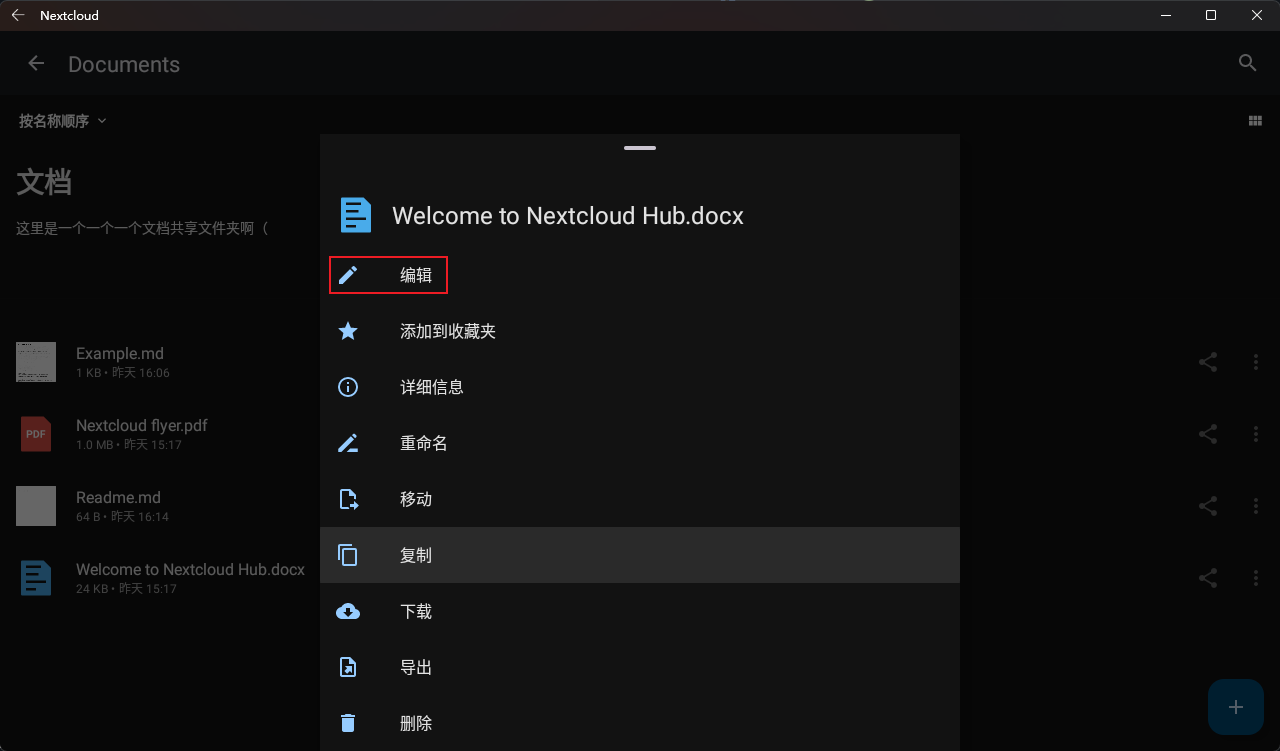Click the Documents folder title
Image resolution: width=1280 pixels, height=751 pixels.
124,64
